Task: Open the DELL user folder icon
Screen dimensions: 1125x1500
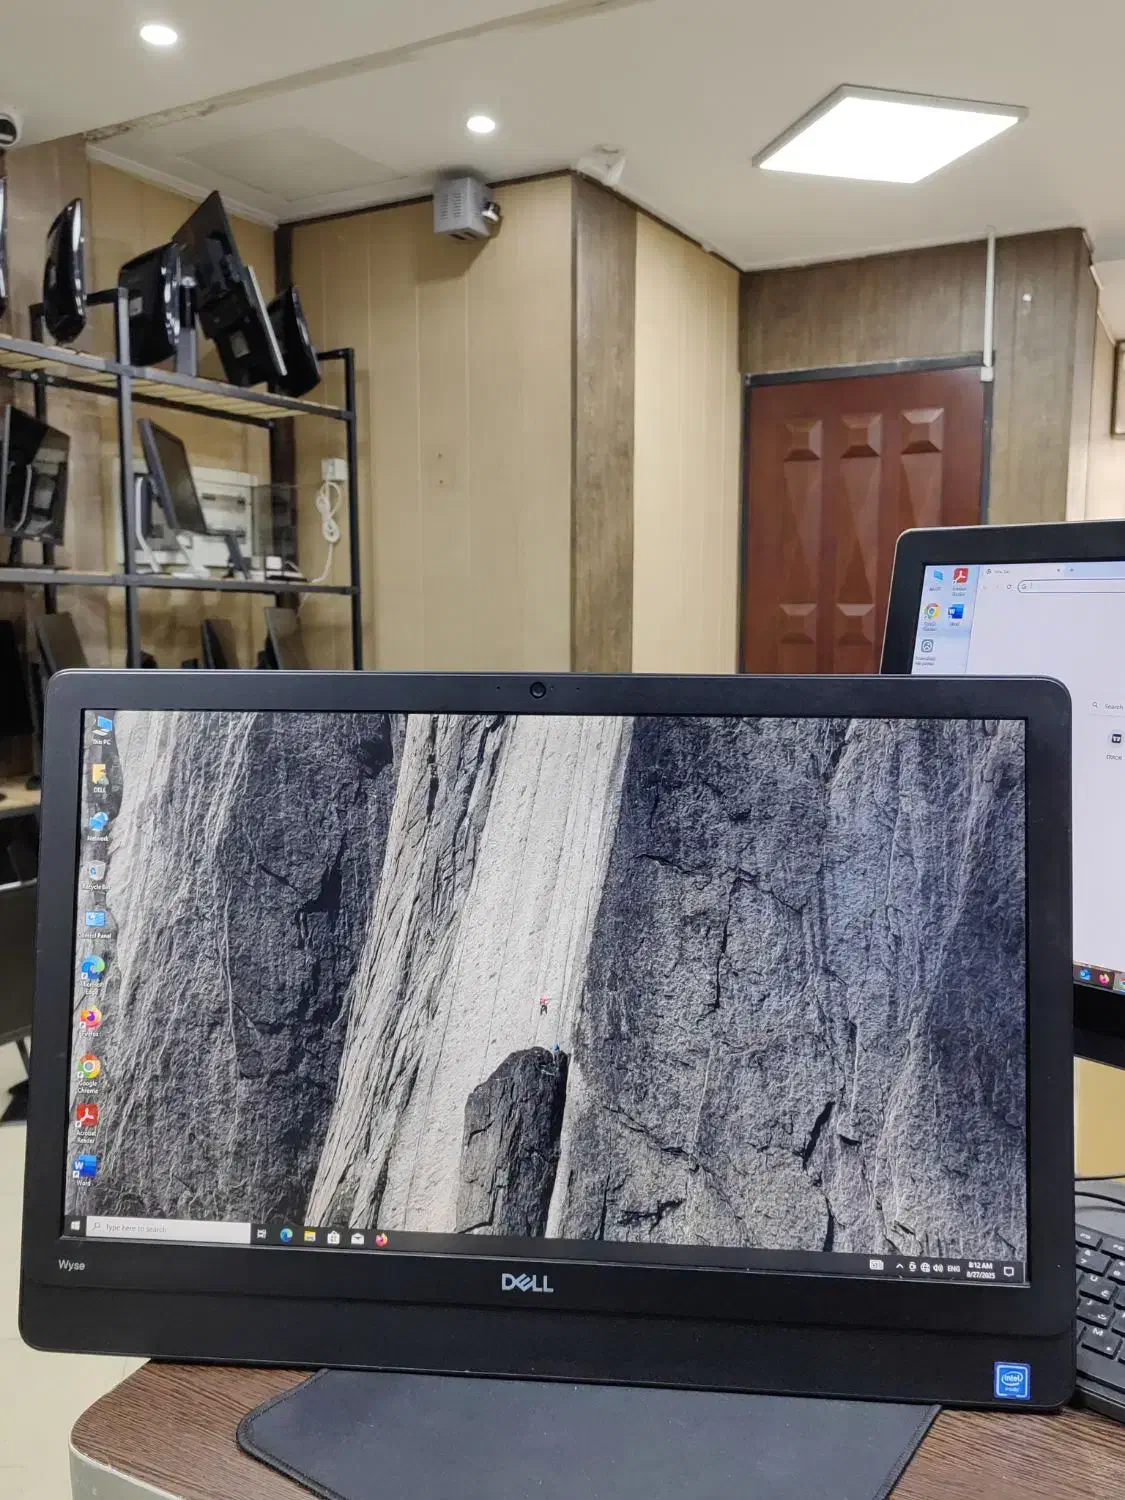Action: [100, 778]
